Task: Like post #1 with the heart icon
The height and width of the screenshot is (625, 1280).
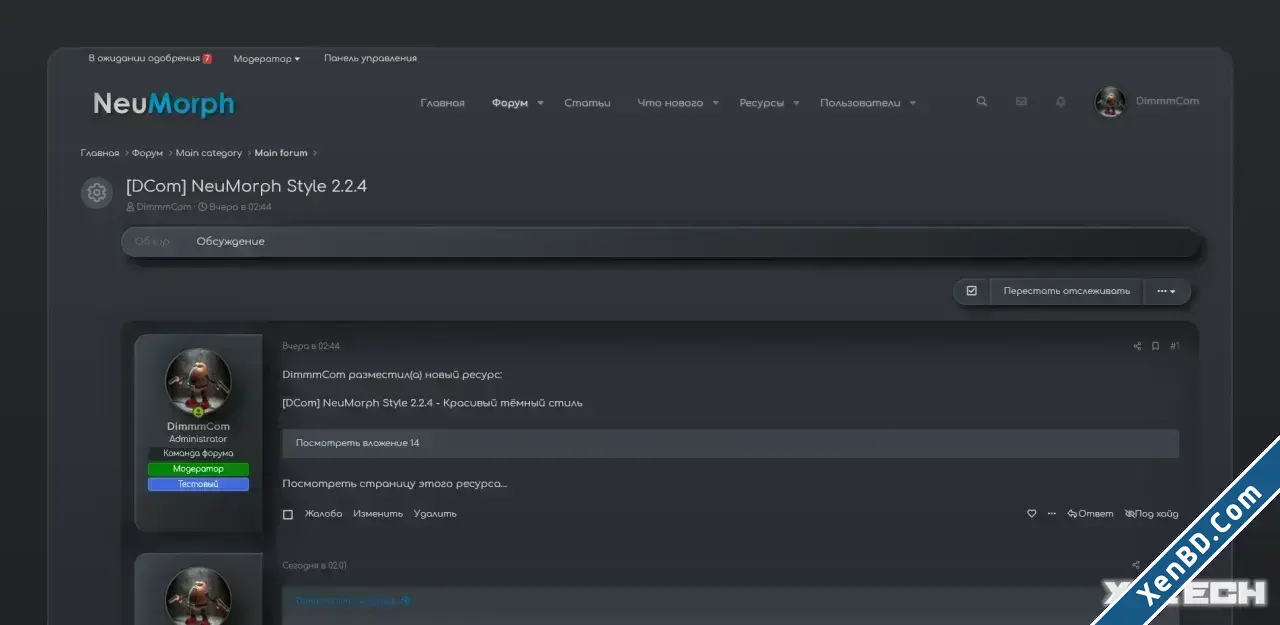Action: pos(1032,514)
